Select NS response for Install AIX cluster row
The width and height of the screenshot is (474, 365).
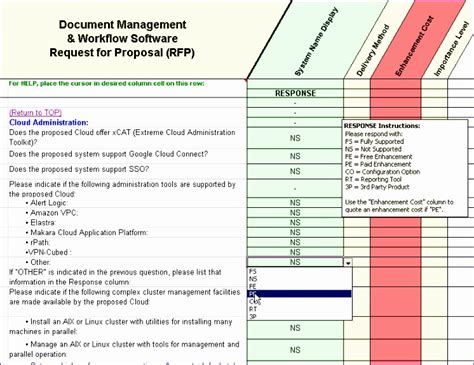click(295, 328)
